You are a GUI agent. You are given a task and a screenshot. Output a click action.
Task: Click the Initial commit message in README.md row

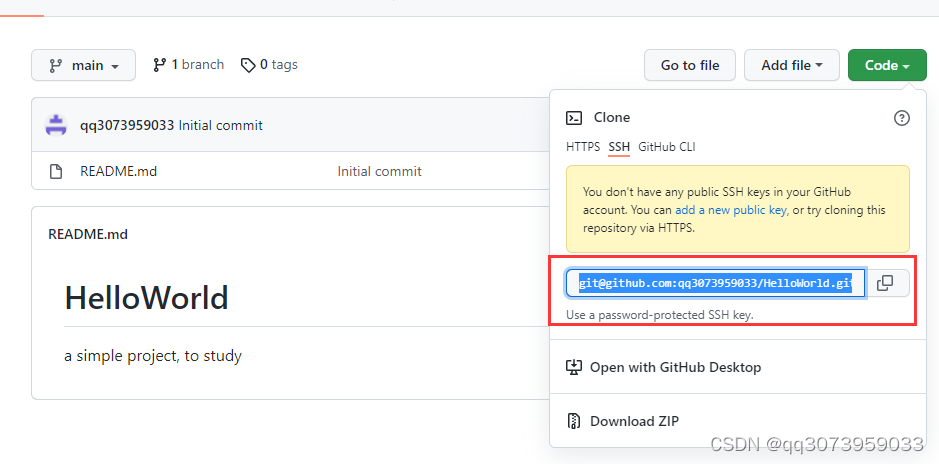(x=380, y=172)
